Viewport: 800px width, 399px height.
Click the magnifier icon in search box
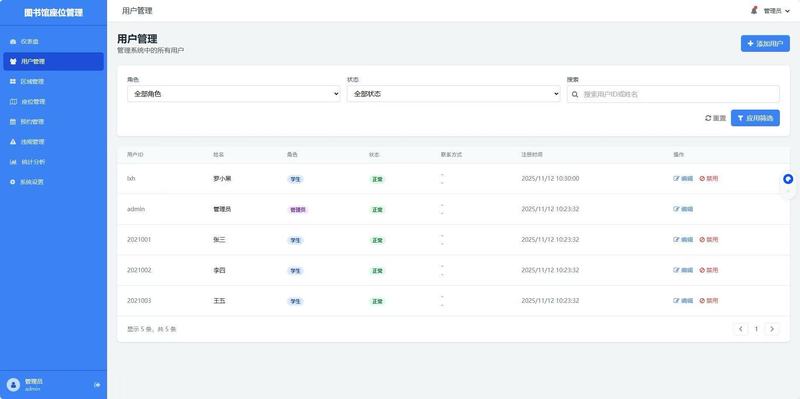(575, 94)
